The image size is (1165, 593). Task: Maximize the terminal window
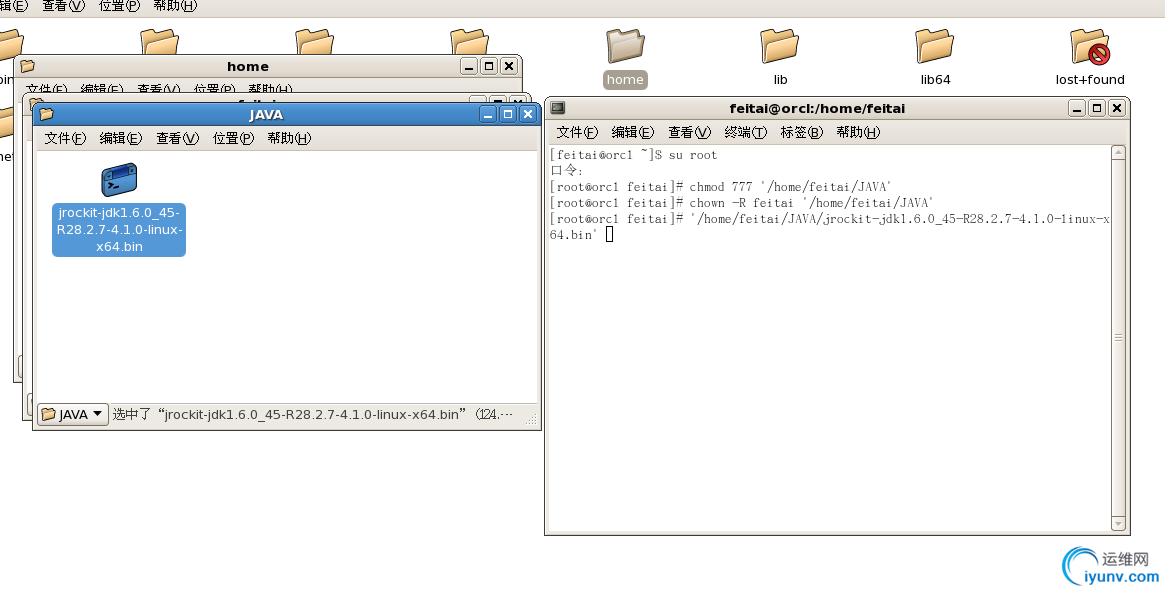click(x=1097, y=108)
